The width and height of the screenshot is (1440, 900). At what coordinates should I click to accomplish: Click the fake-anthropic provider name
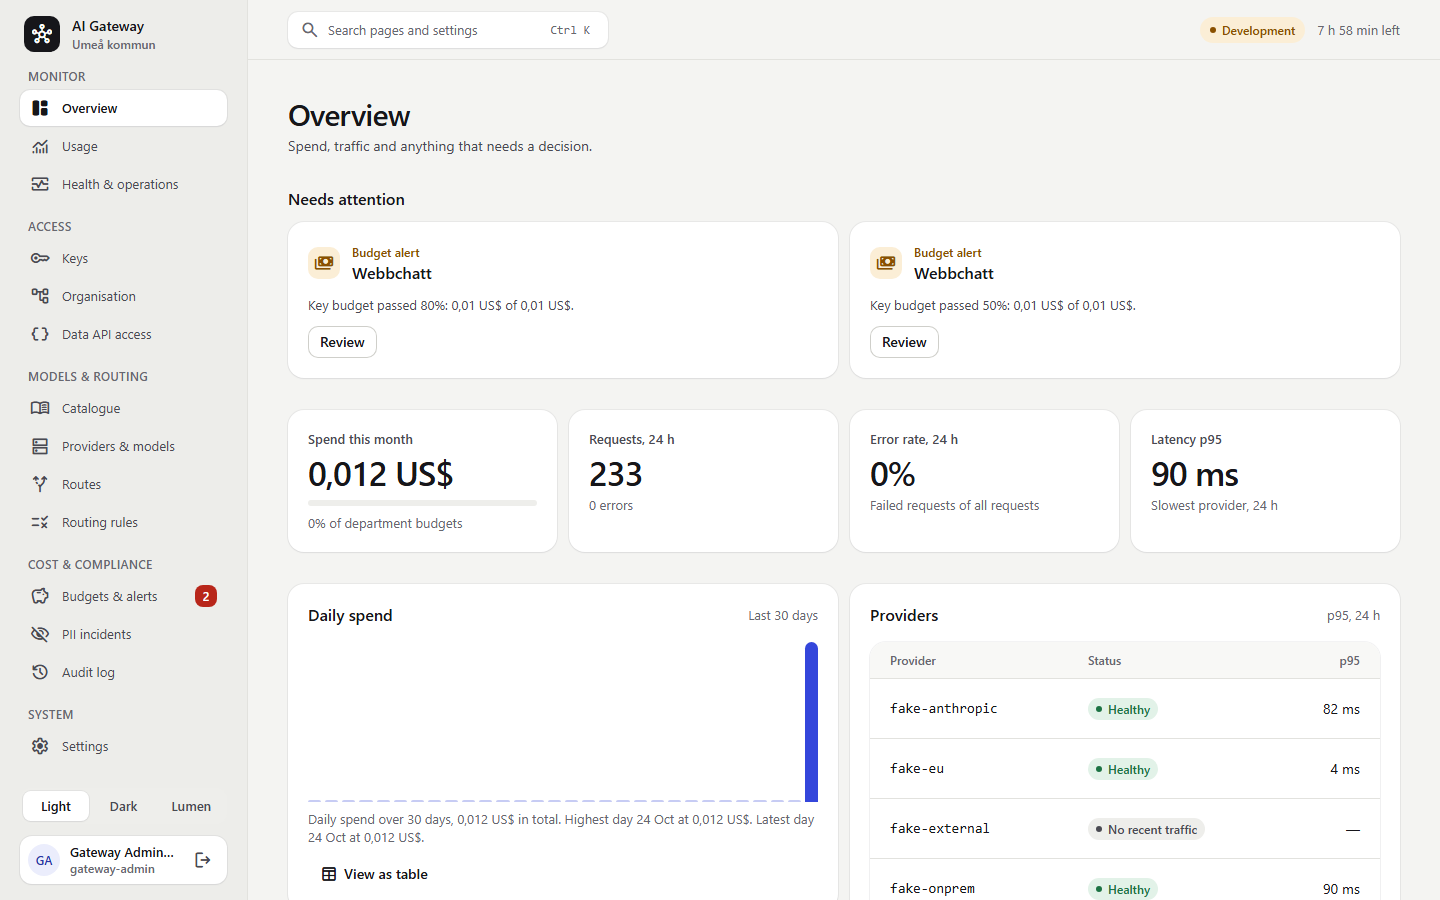944,709
